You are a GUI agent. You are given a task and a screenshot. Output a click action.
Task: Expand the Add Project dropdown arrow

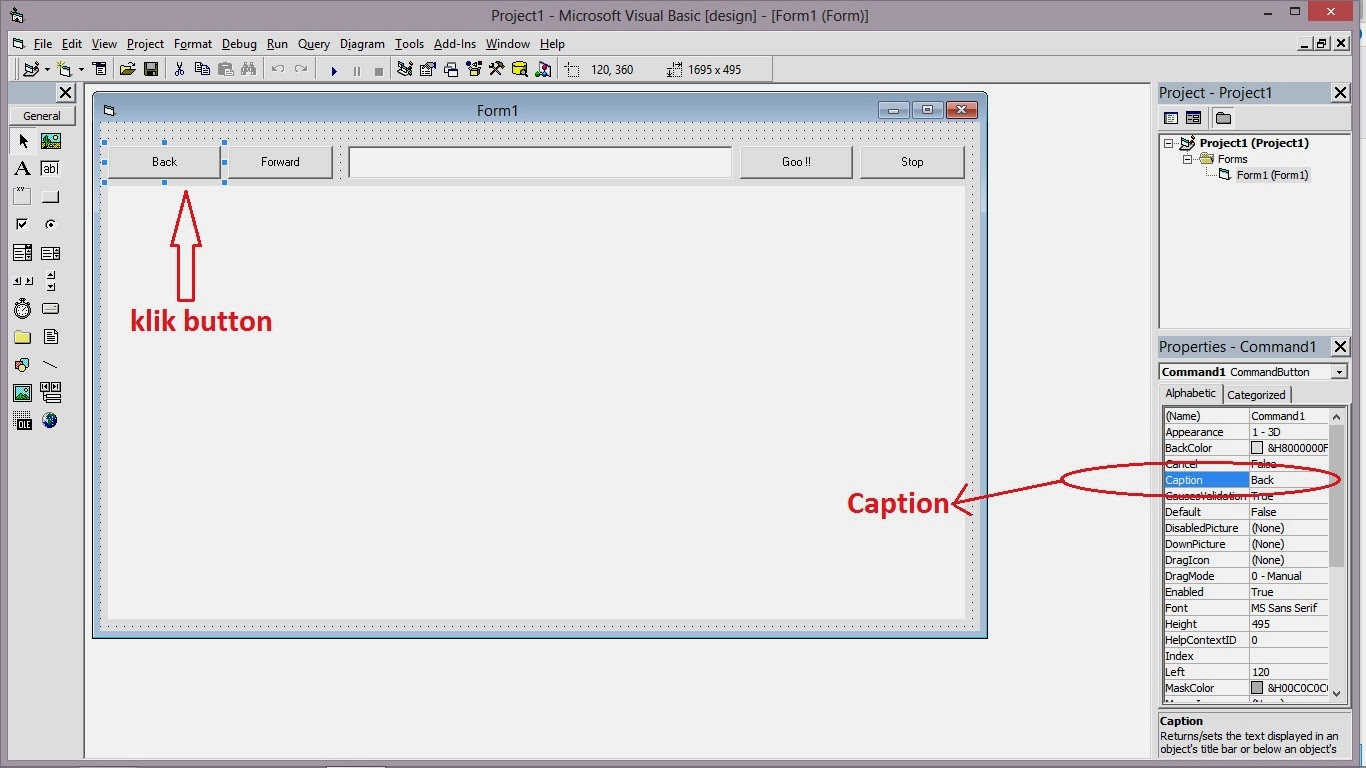click(47, 69)
